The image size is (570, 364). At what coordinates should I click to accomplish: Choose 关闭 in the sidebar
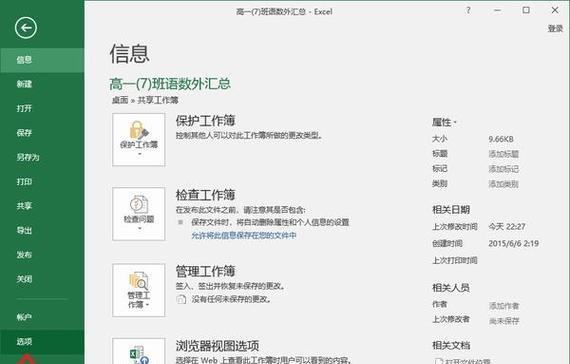[x=42, y=279]
